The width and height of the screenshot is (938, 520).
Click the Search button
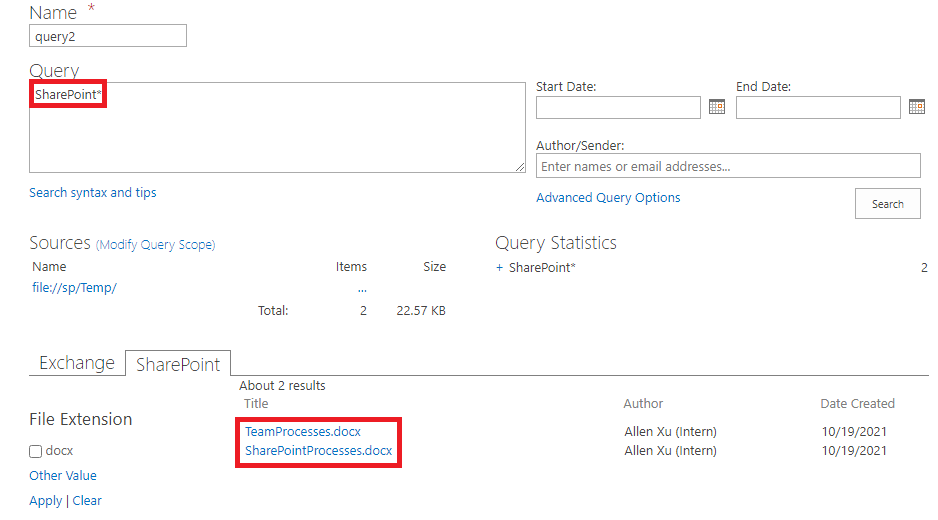click(888, 204)
